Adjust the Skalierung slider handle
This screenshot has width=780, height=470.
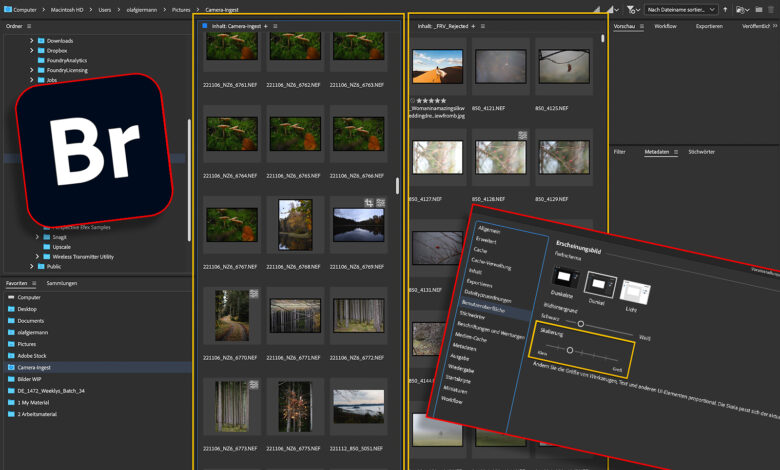point(569,351)
